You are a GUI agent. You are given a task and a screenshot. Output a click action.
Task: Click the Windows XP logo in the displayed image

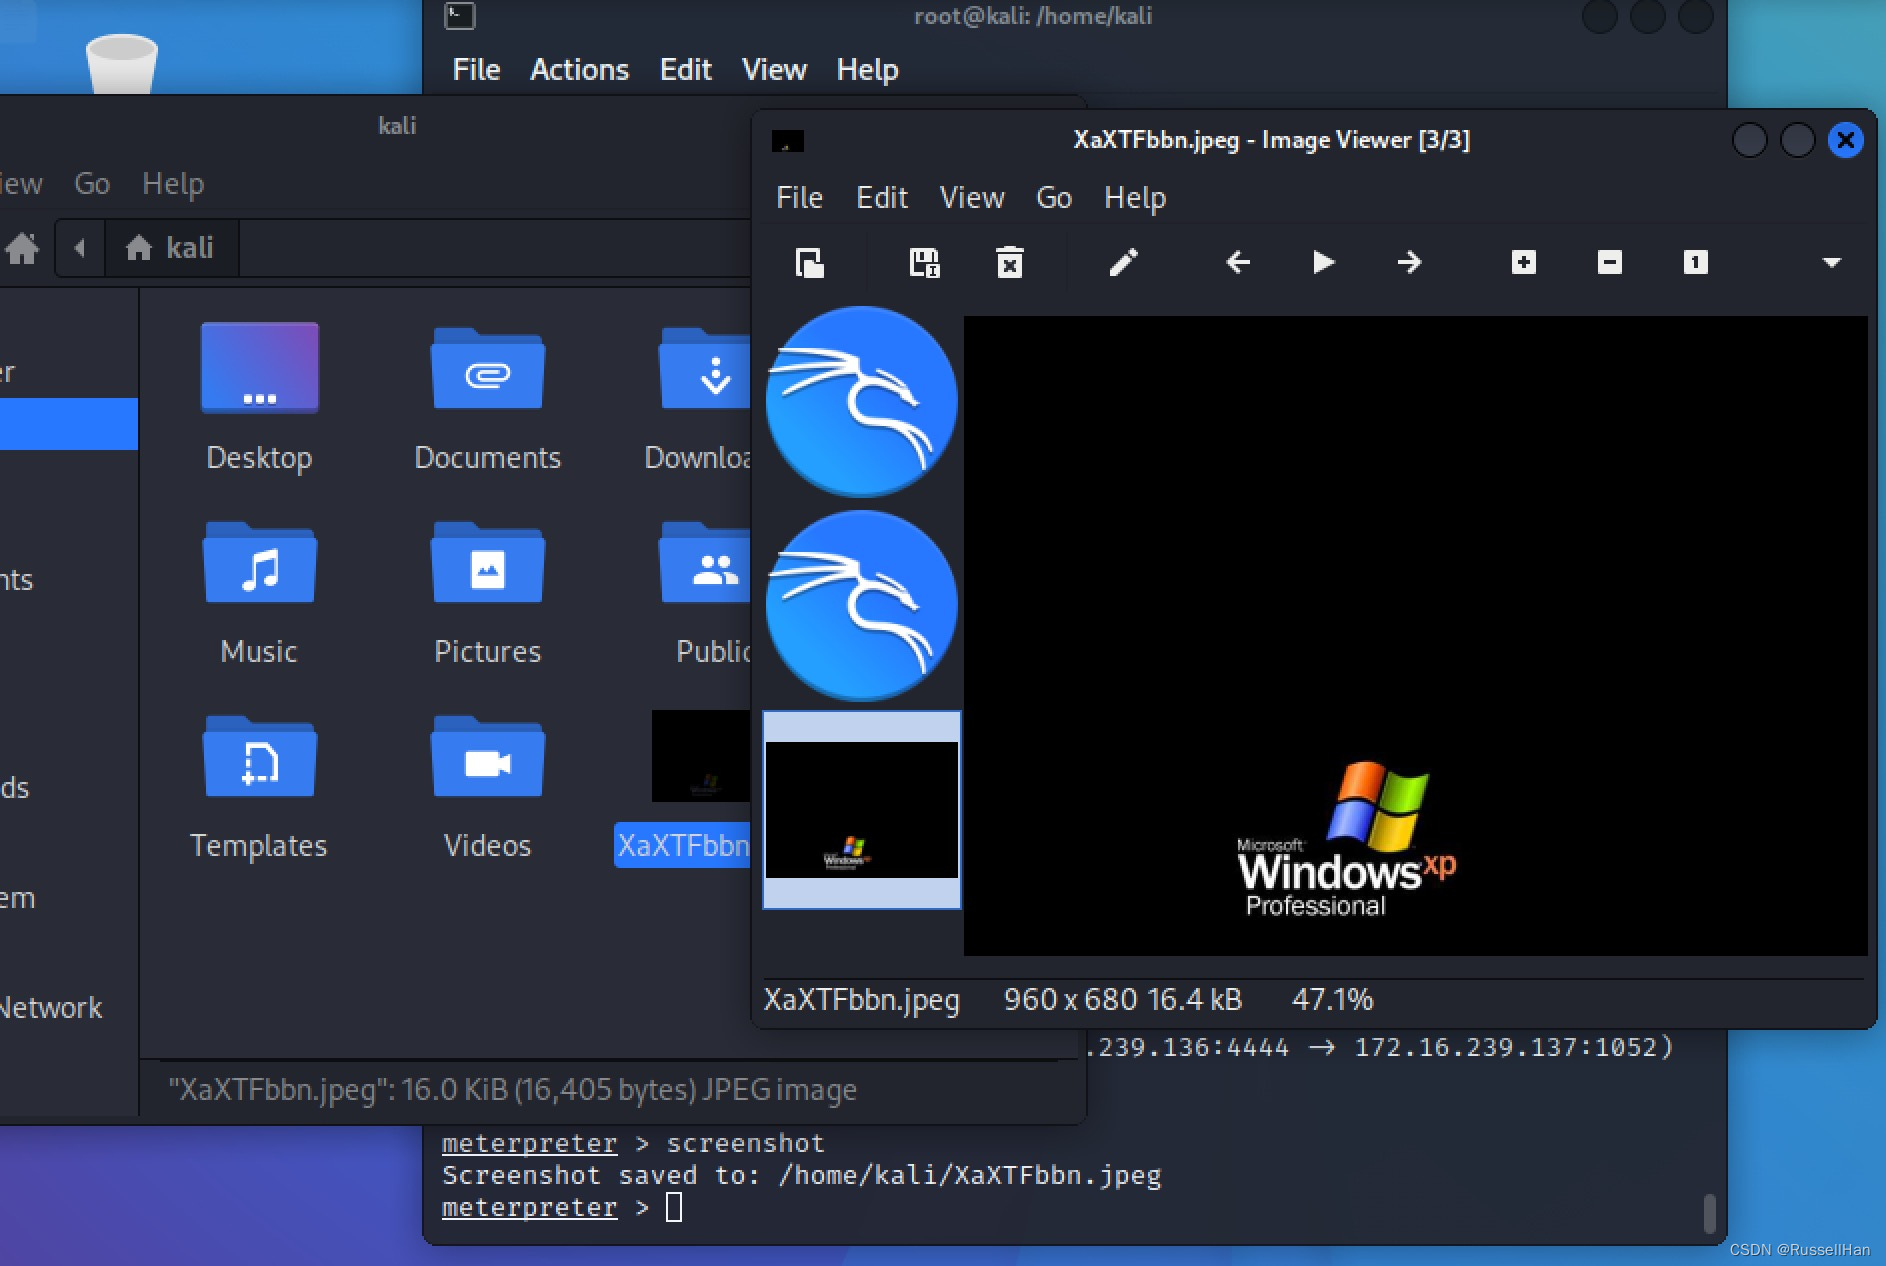pyautogui.click(x=1346, y=840)
